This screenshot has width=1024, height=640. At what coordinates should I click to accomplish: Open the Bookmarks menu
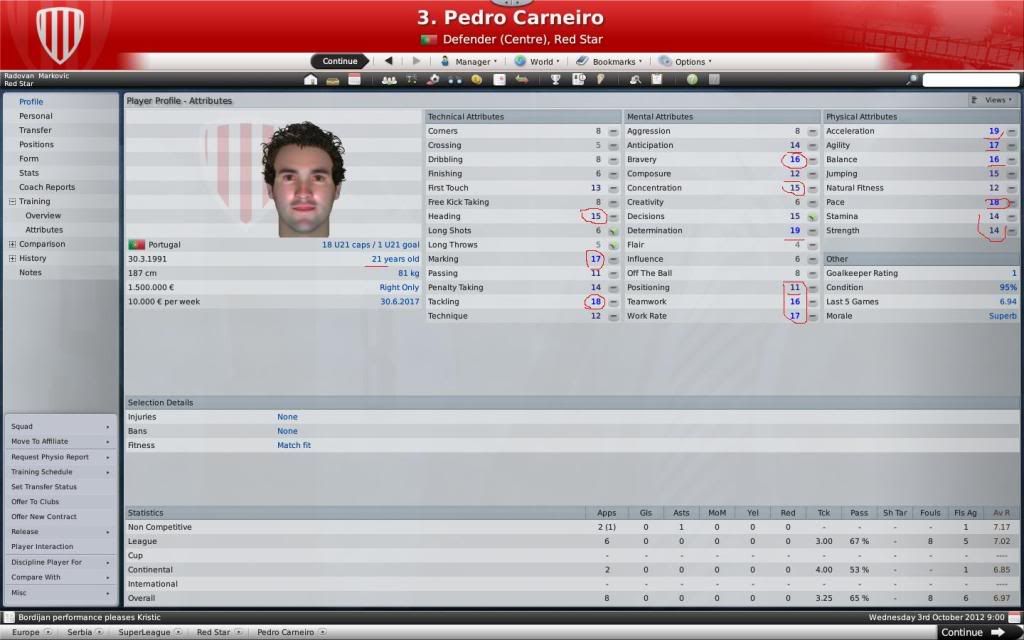tap(609, 61)
